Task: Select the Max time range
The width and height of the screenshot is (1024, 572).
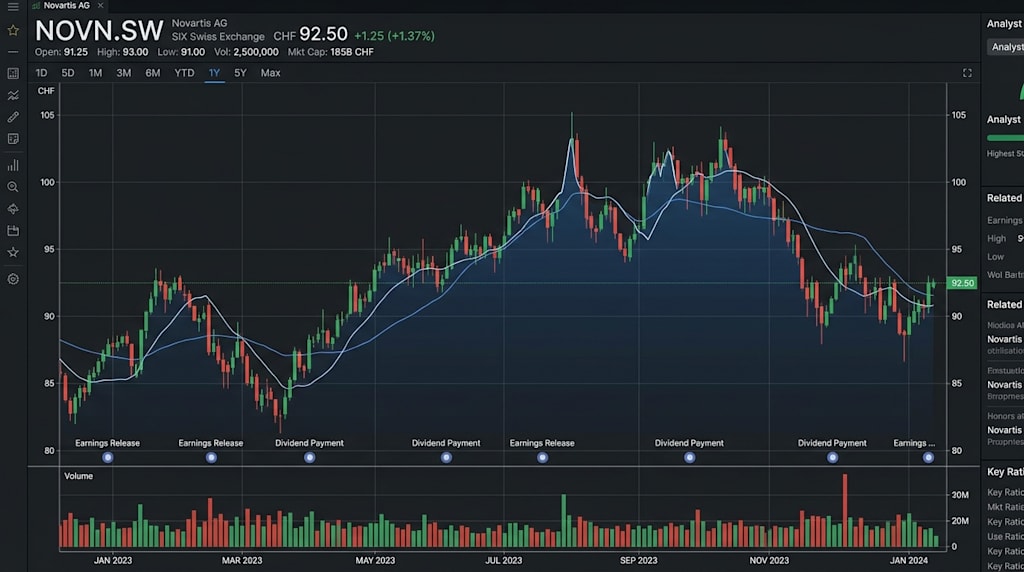Action: 270,73
